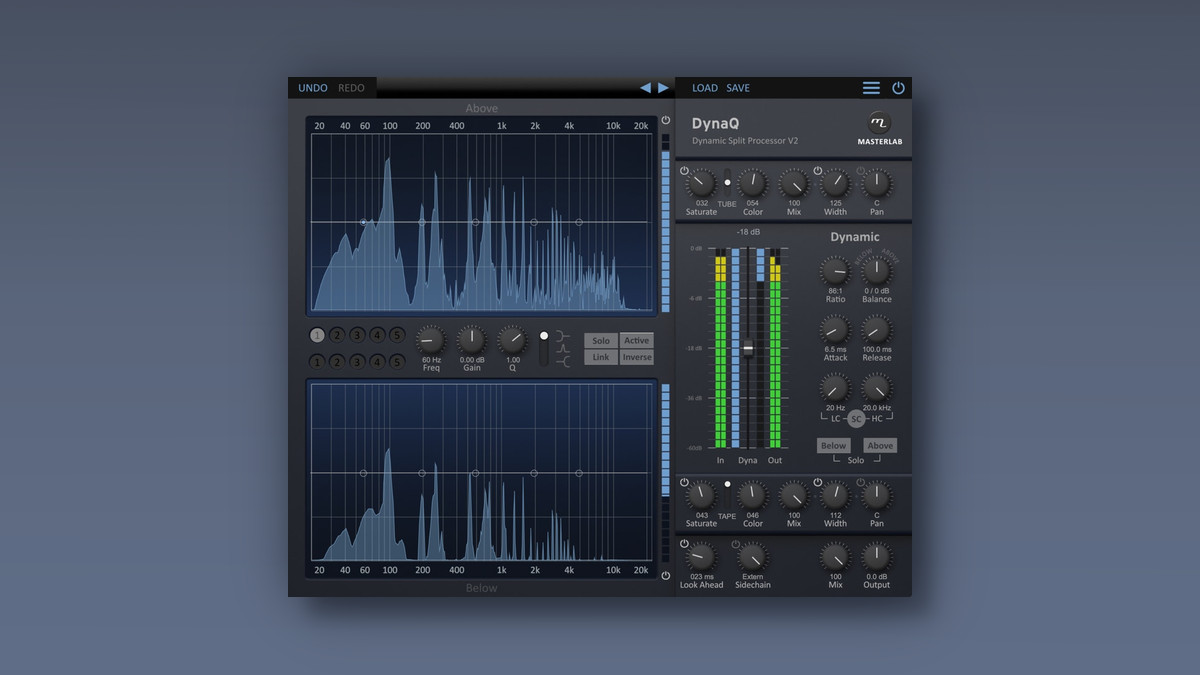Viewport: 1200px width, 675px height.
Task: Click the Link button
Action: coord(601,357)
